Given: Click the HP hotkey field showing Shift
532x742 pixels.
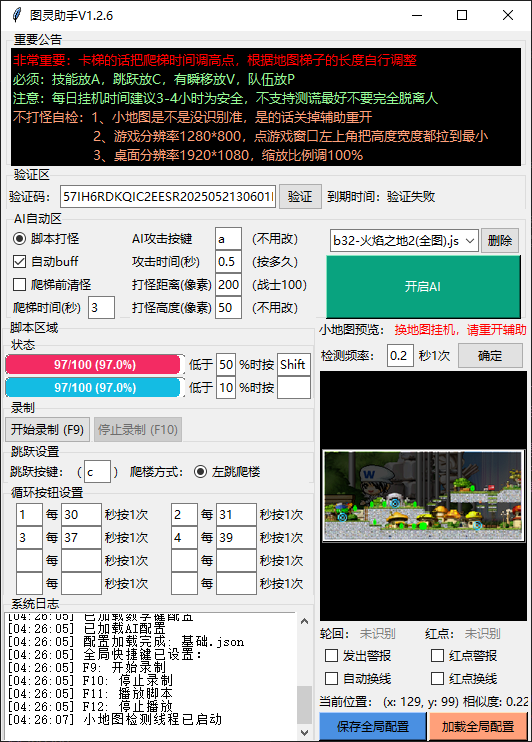Looking at the screenshot, I should point(294,364).
